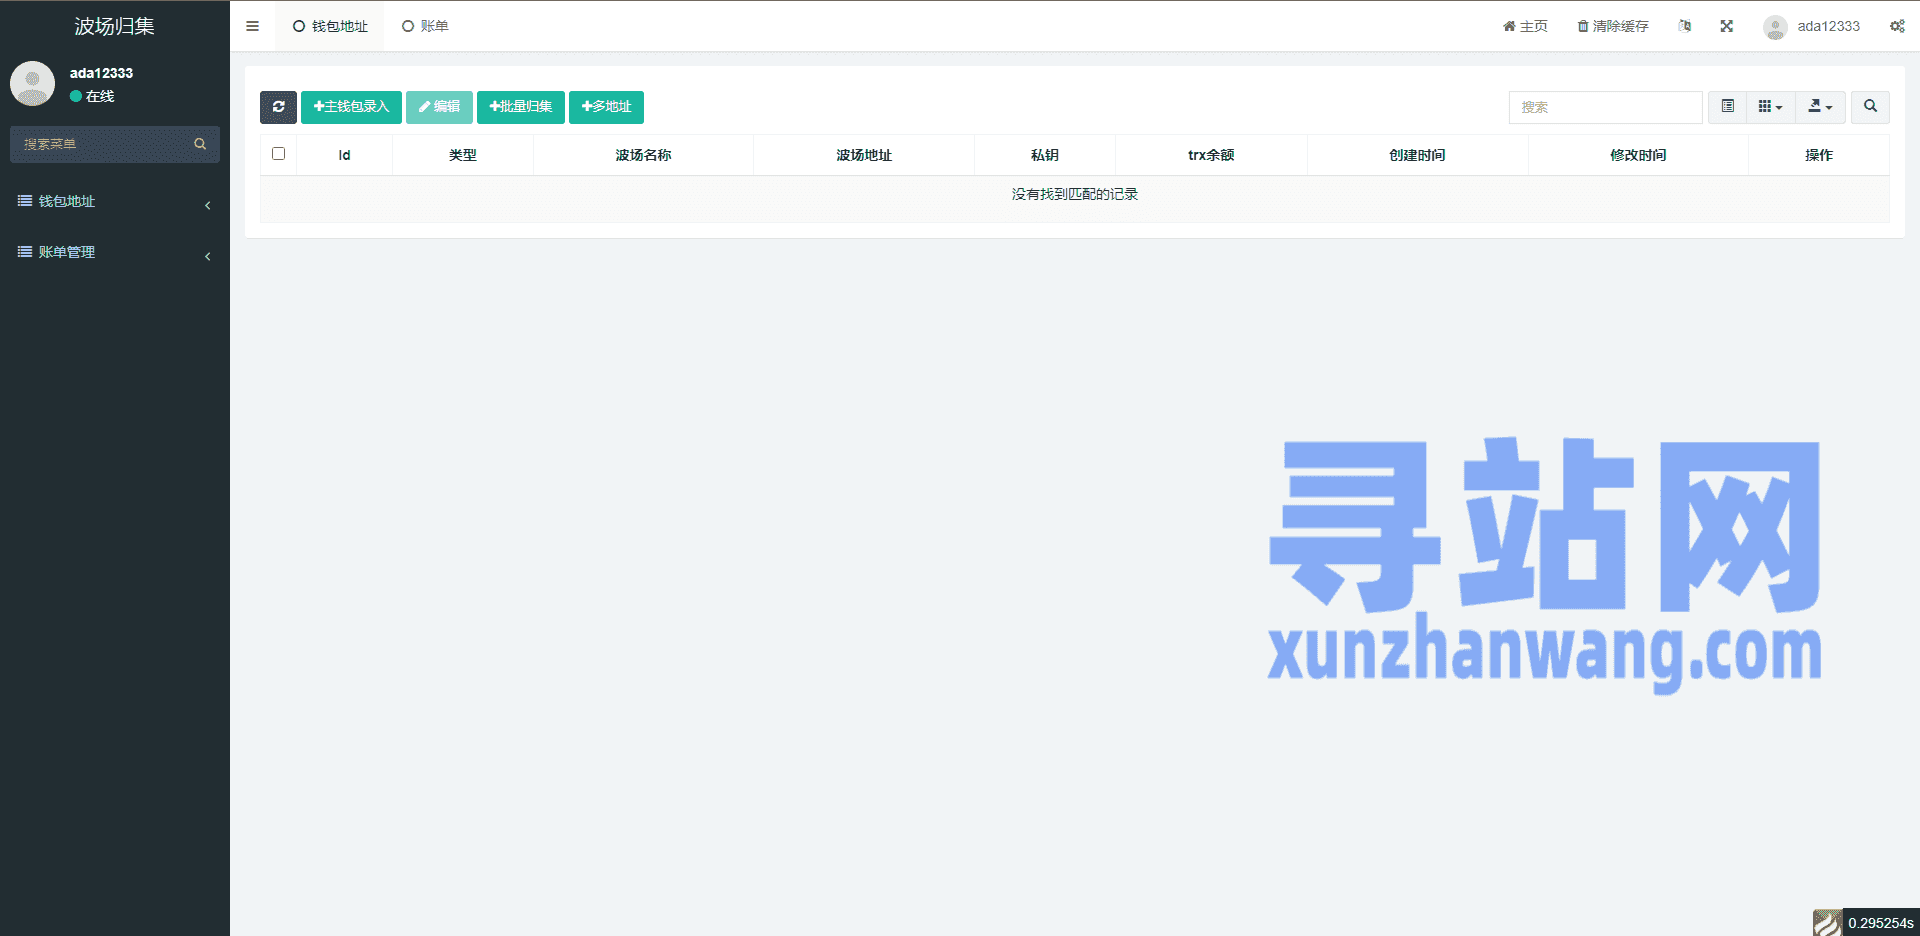The image size is (1920, 936).
Task: Click the 类型 column header
Action: 463,155
